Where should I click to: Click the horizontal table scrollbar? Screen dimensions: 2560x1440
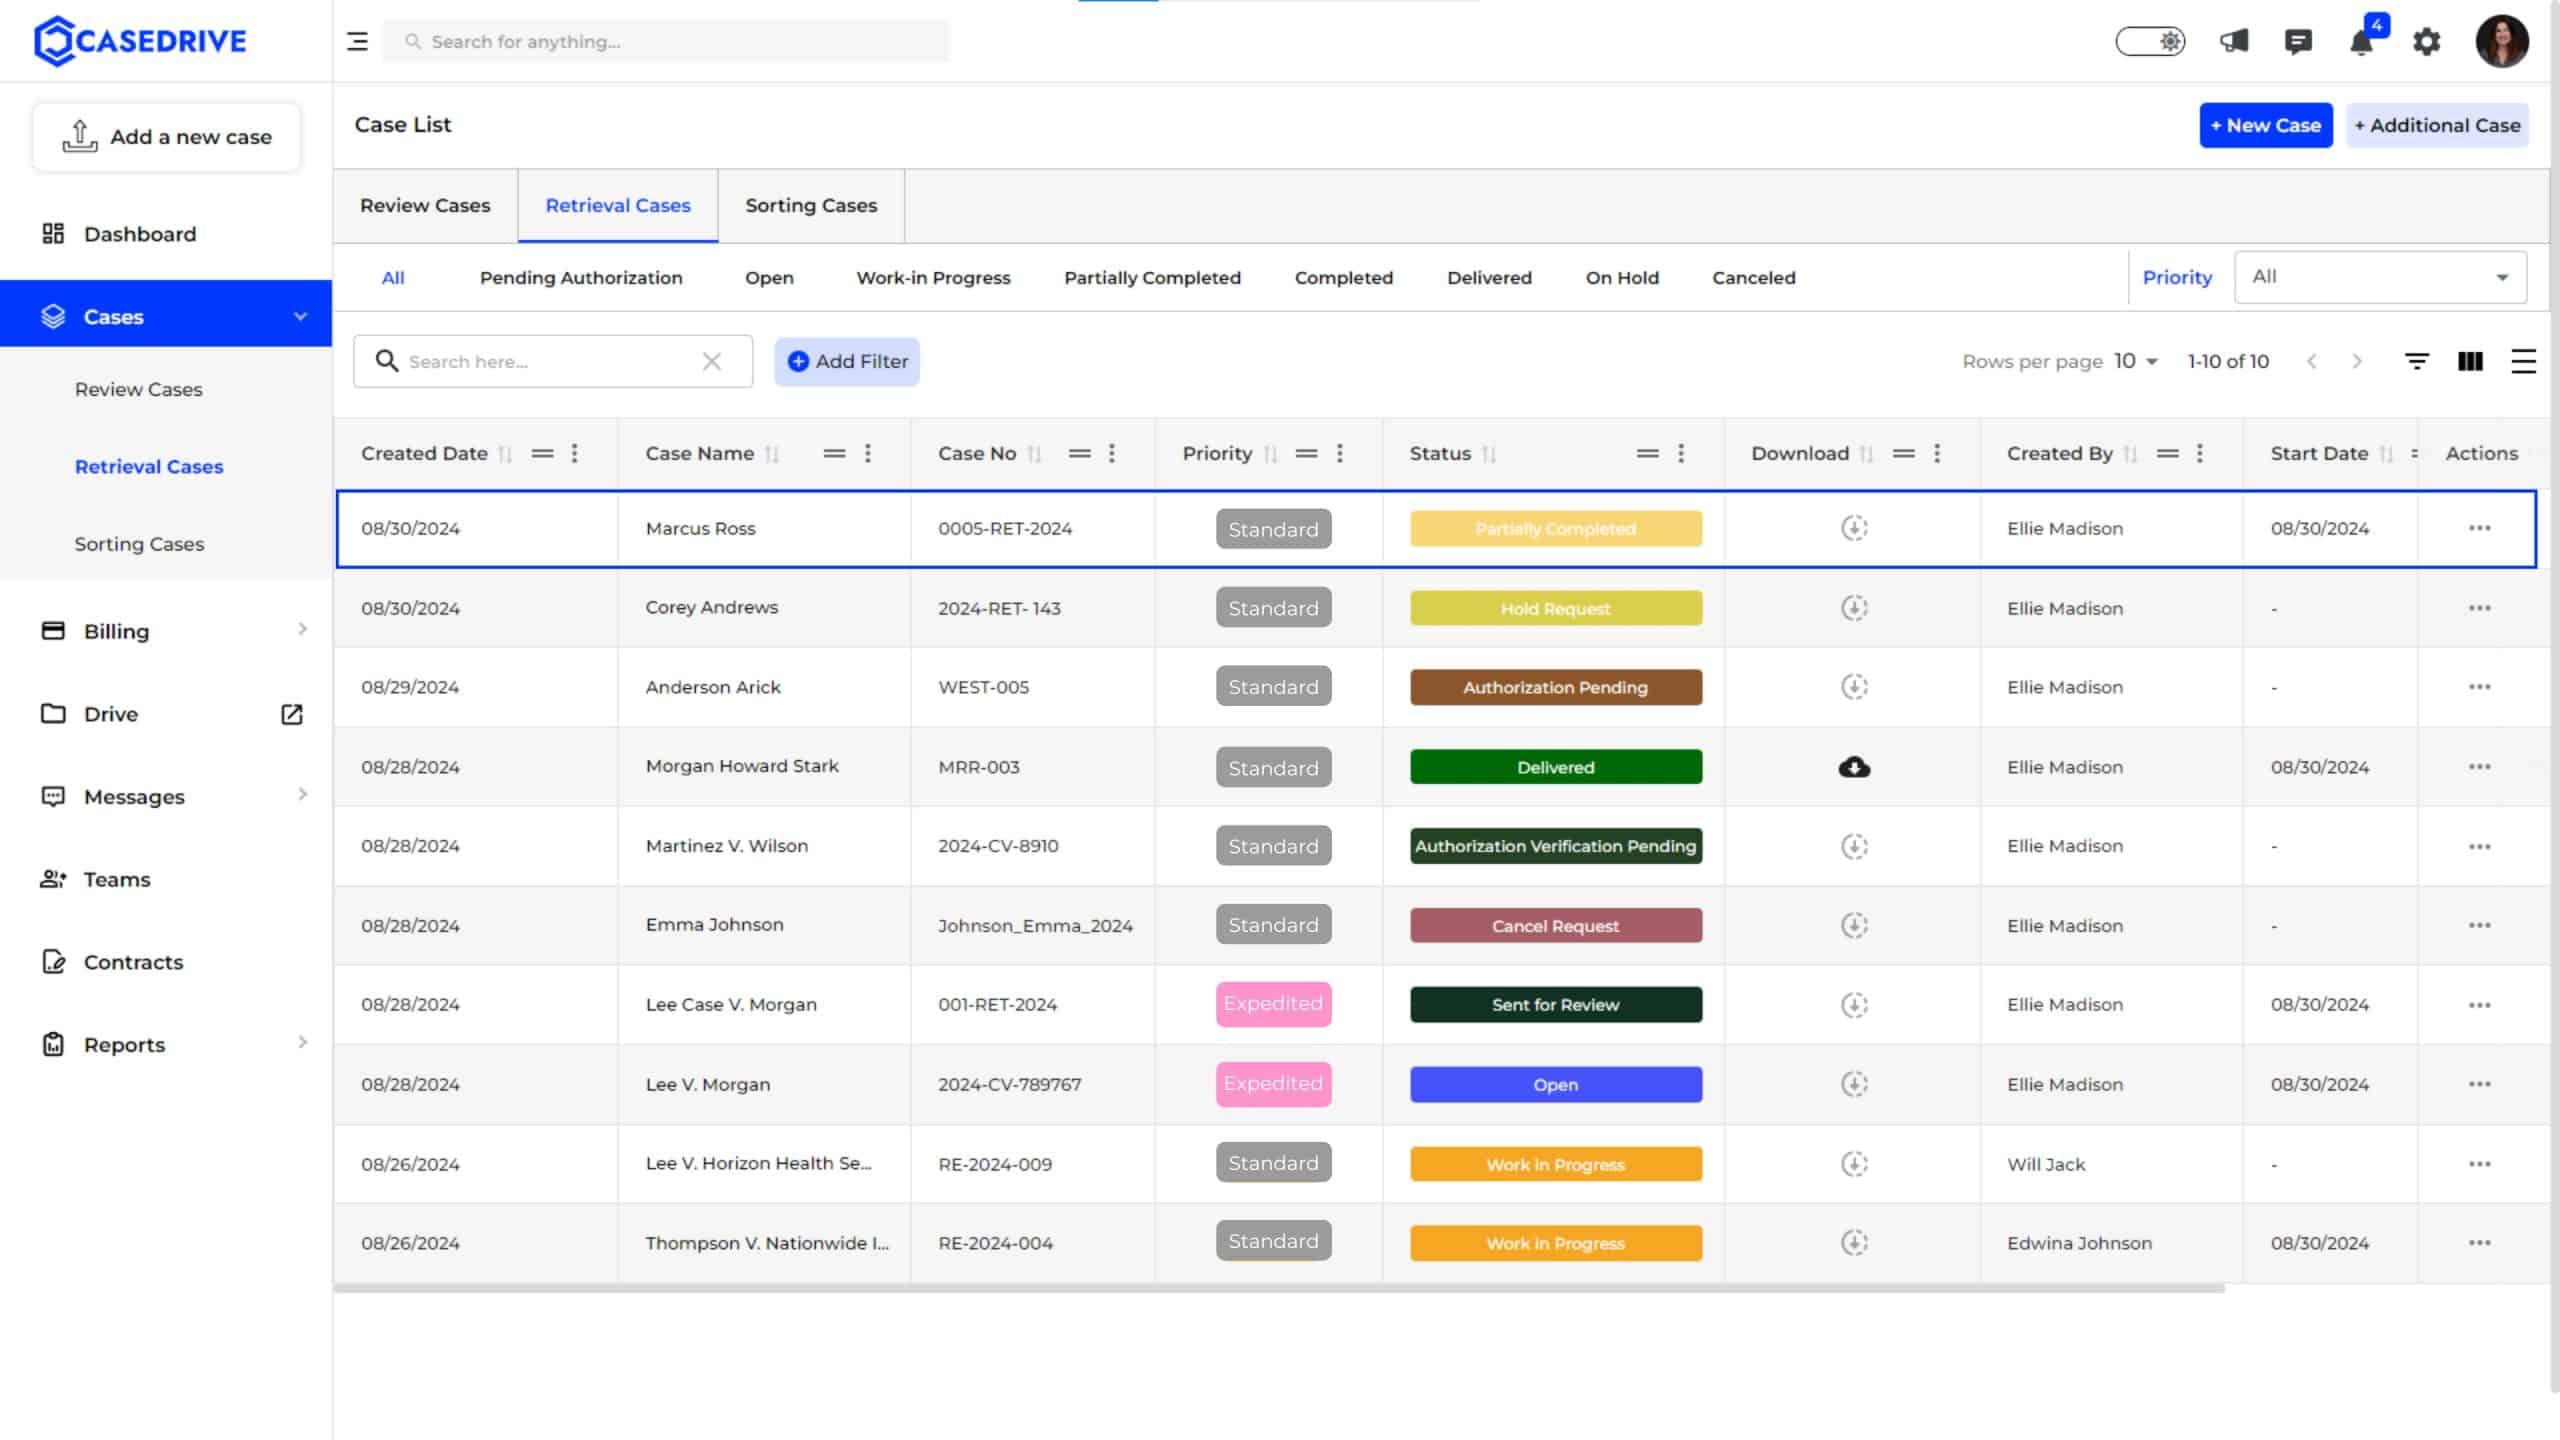coord(1279,1288)
